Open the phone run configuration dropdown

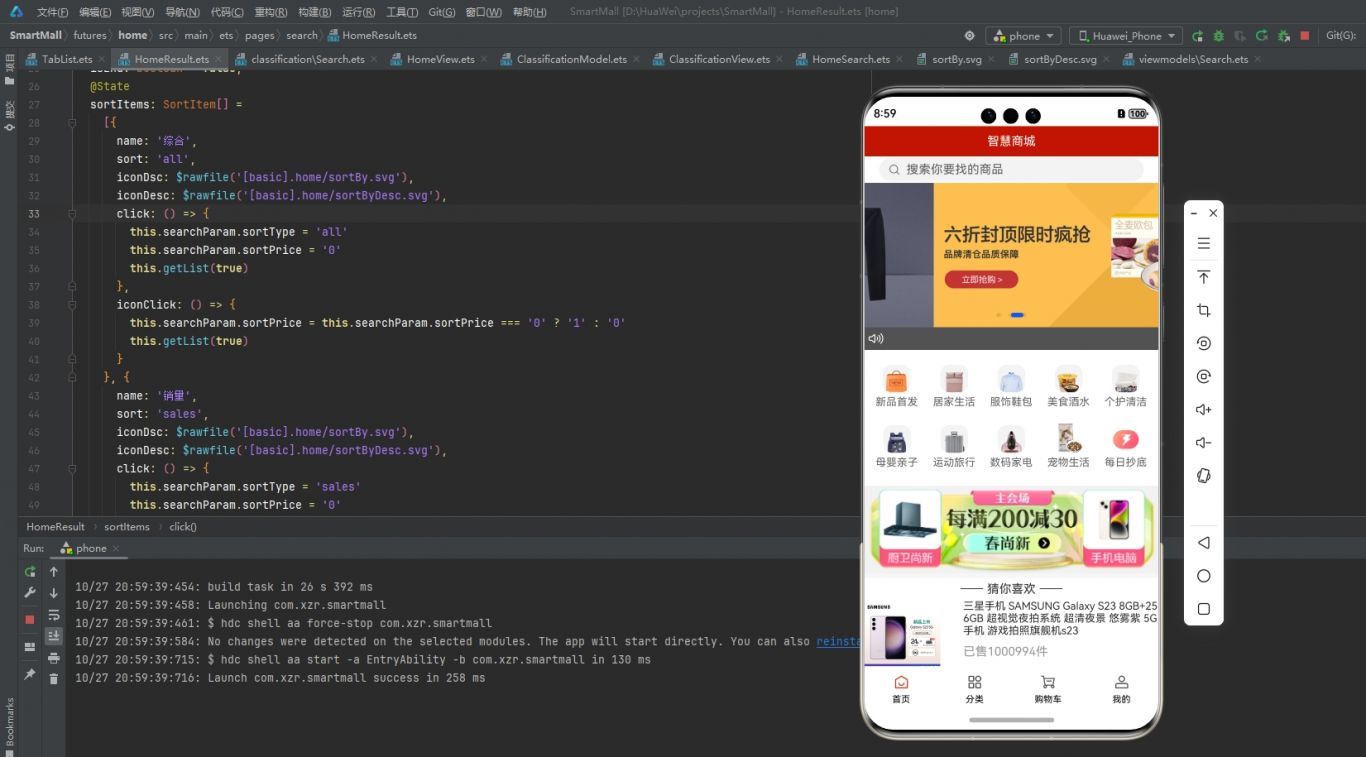coord(1023,36)
